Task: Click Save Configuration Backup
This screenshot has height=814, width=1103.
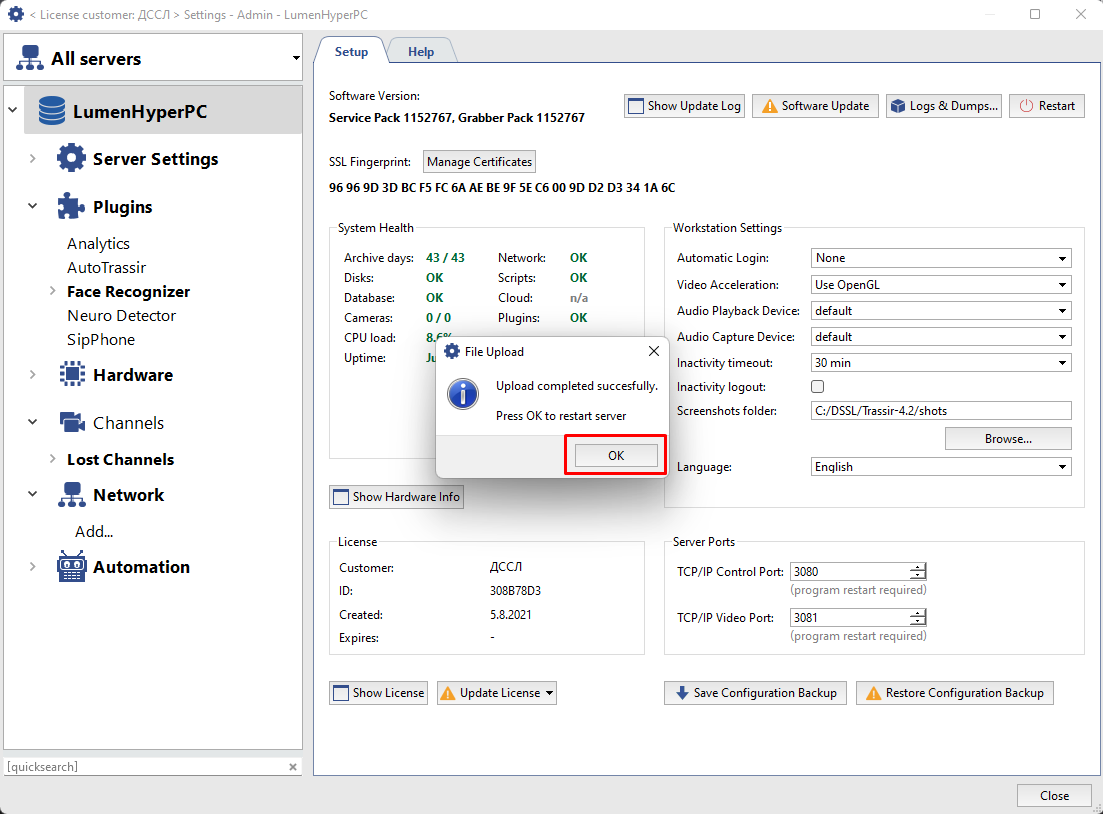Action: tap(755, 693)
